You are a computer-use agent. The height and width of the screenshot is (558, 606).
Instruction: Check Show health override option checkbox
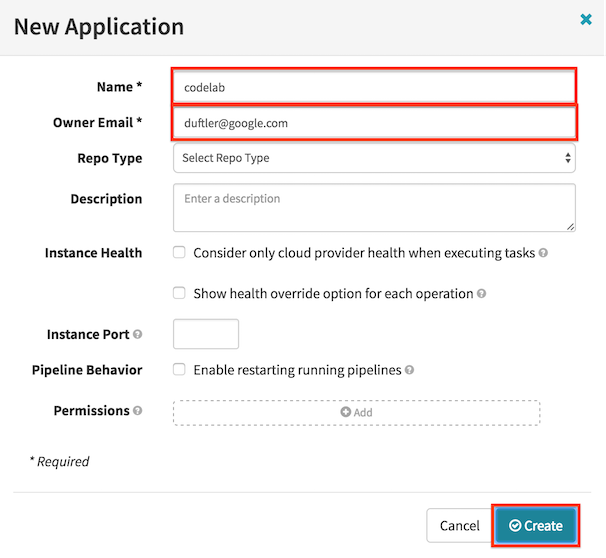179,293
